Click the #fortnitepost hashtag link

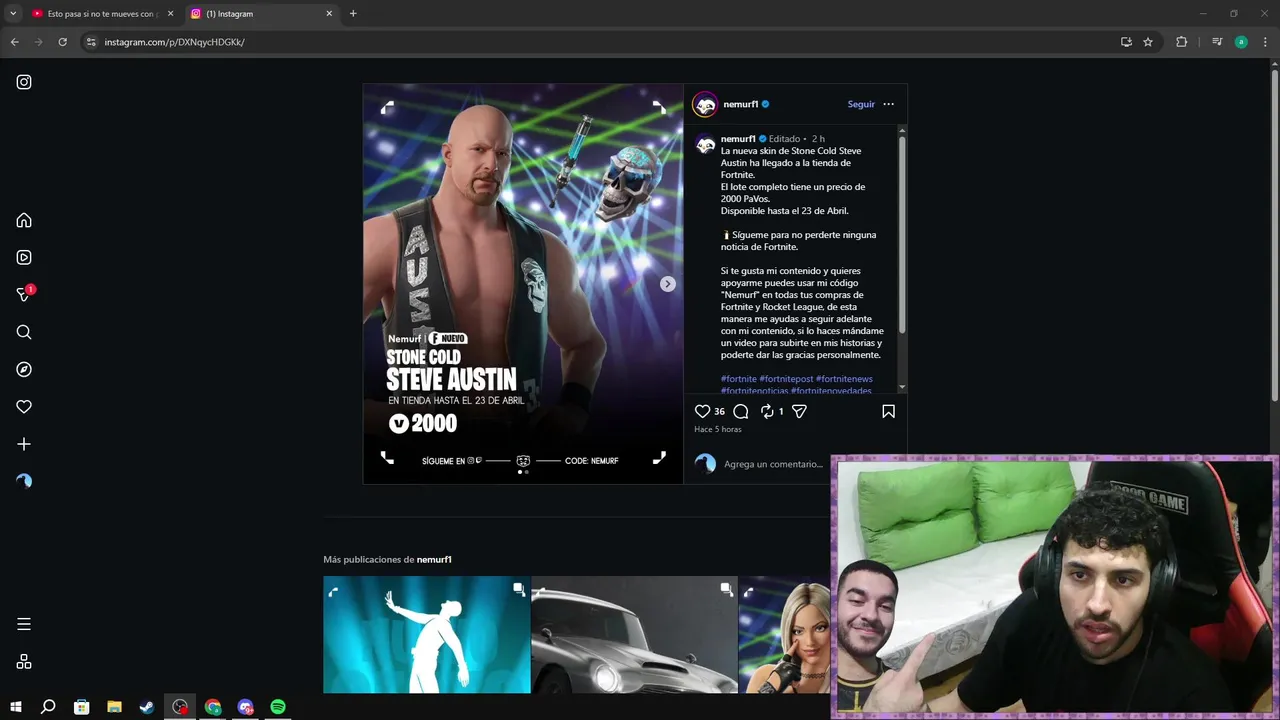point(786,379)
